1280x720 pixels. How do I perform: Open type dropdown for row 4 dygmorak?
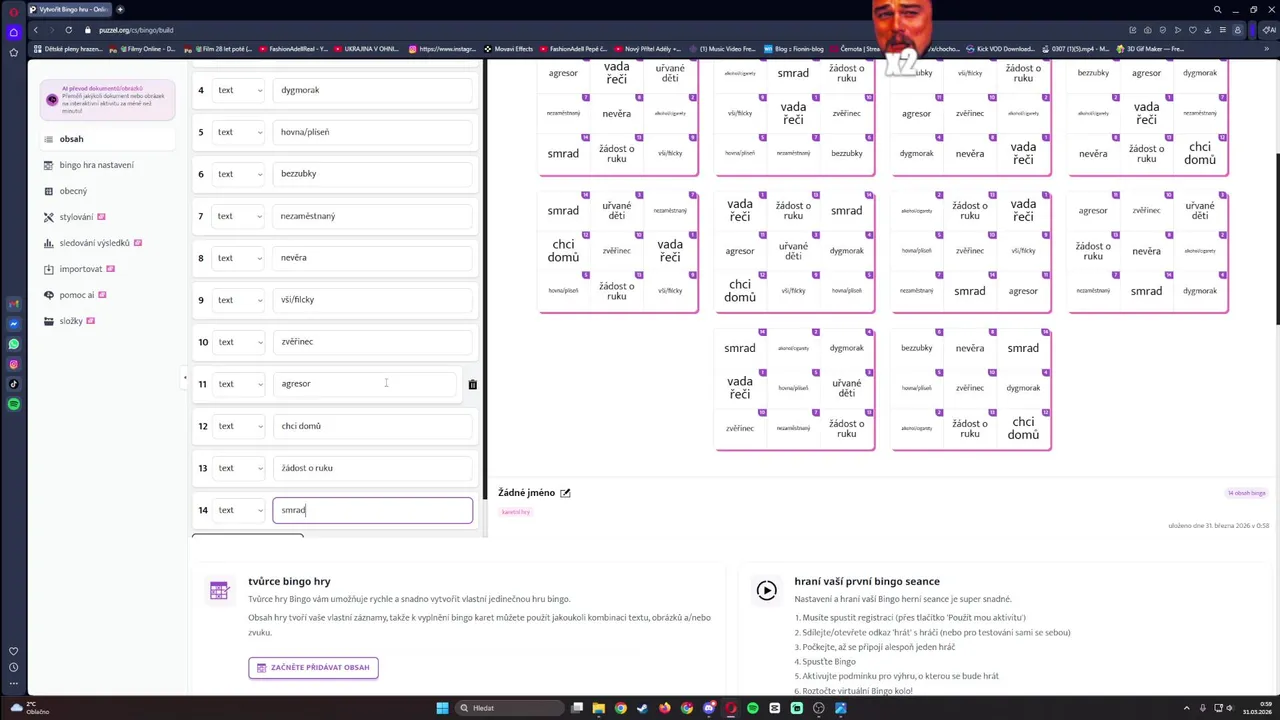239,90
